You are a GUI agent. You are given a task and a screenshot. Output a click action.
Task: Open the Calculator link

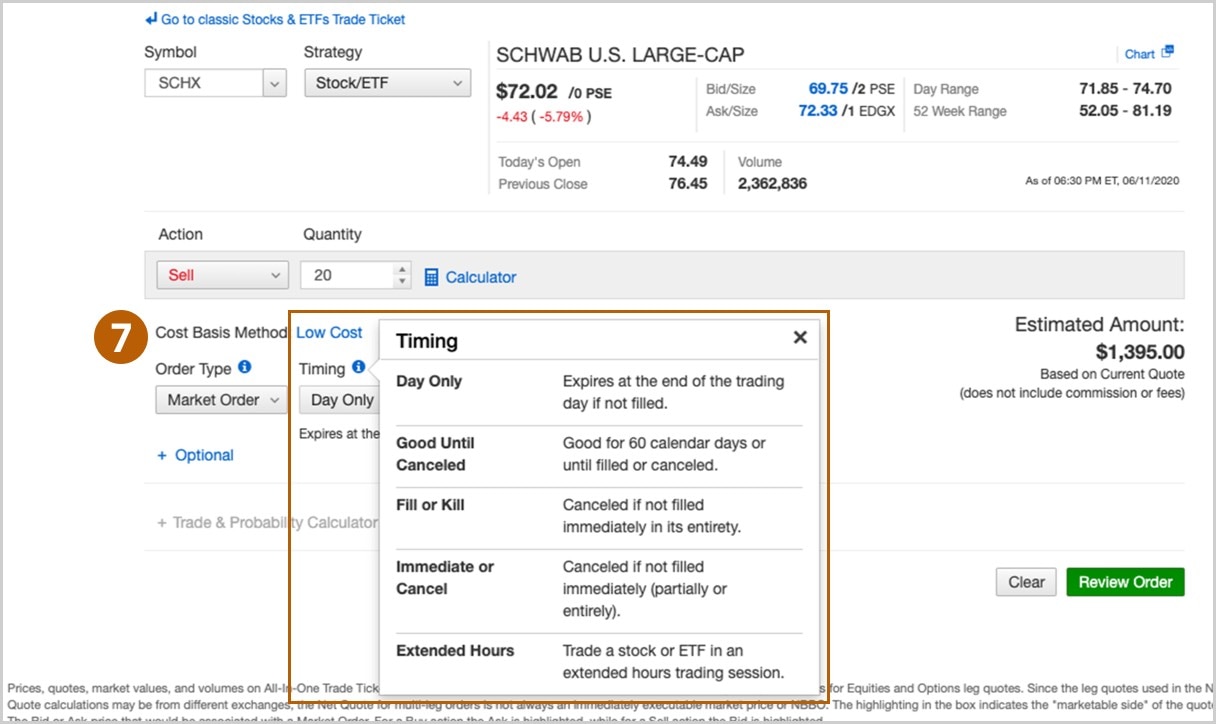coord(481,277)
